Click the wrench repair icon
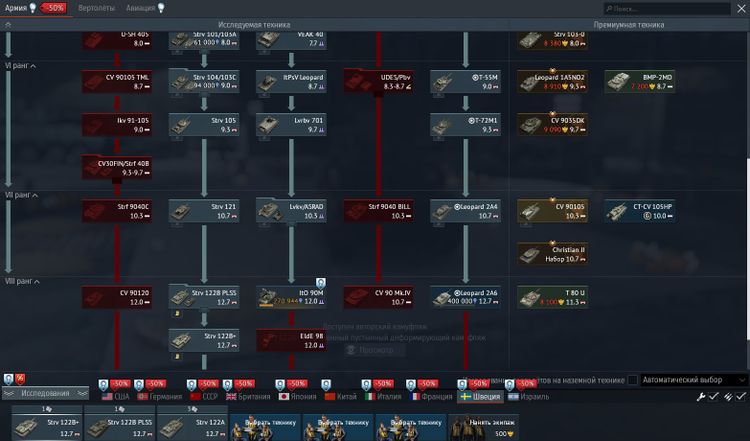 (701, 397)
